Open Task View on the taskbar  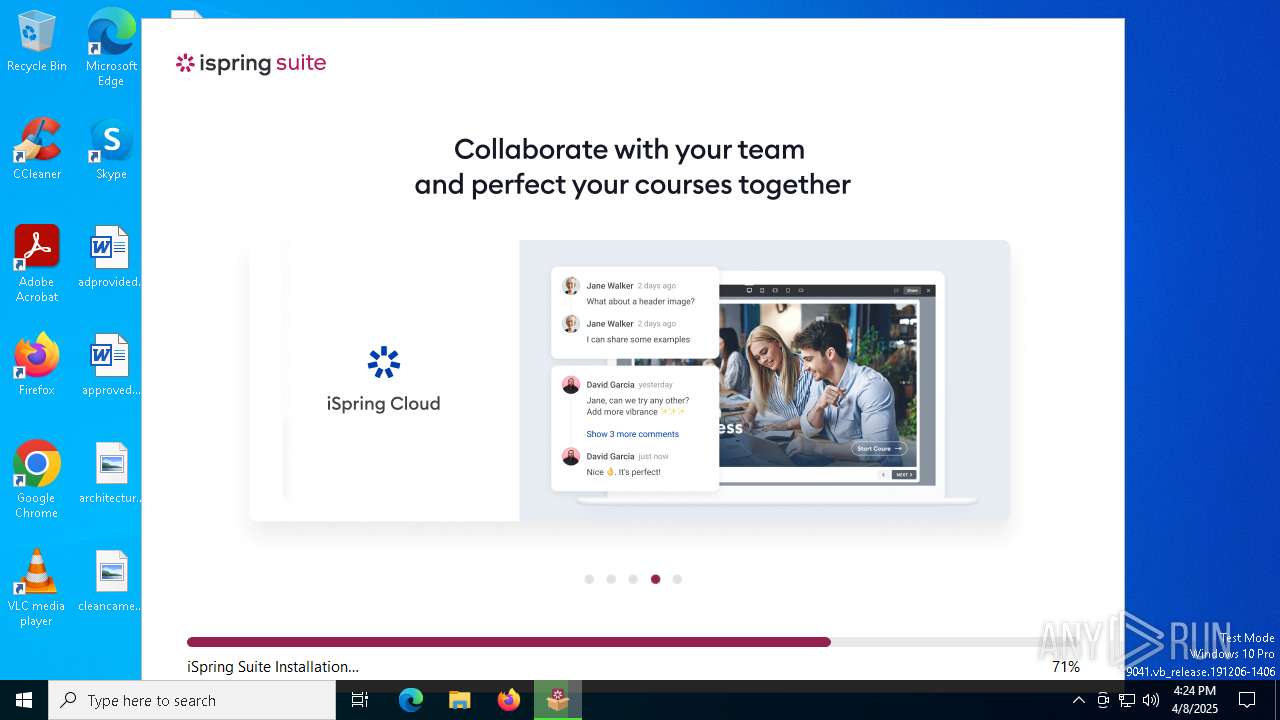360,700
